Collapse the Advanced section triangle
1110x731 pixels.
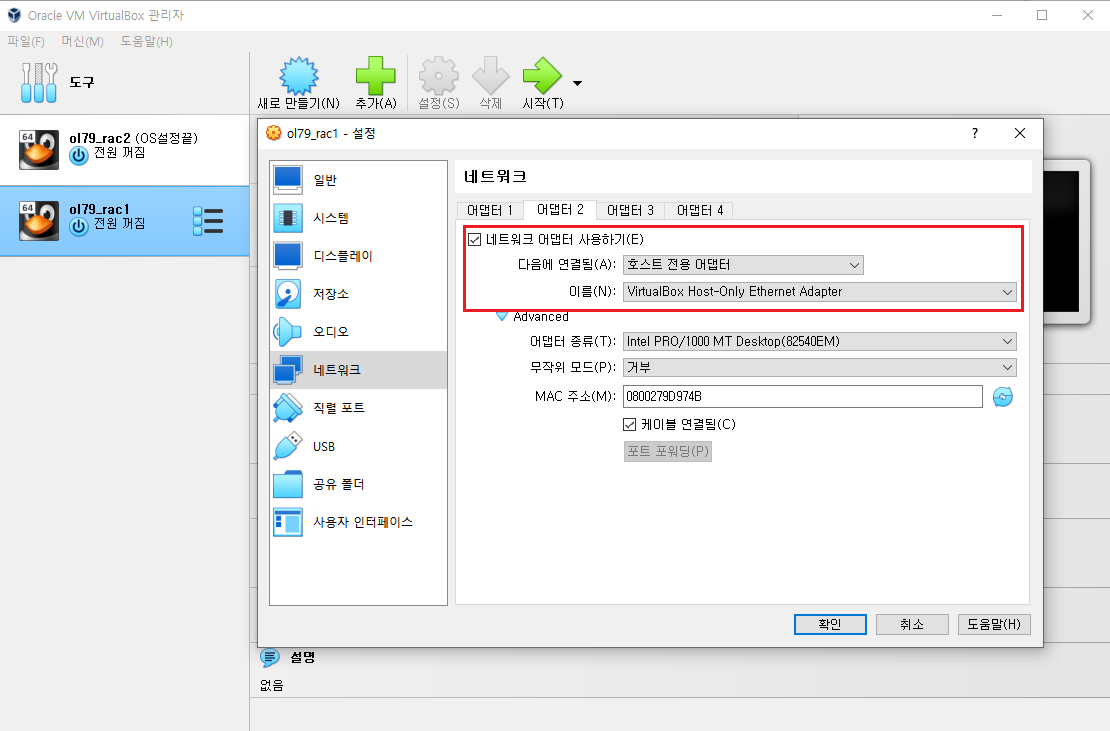[x=502, y=316]
